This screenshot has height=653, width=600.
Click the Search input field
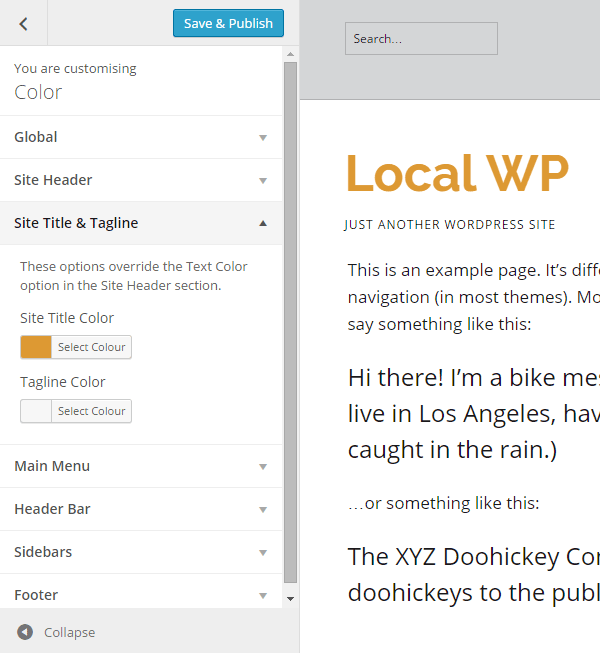pyautogui.click(x=421, y=38)
